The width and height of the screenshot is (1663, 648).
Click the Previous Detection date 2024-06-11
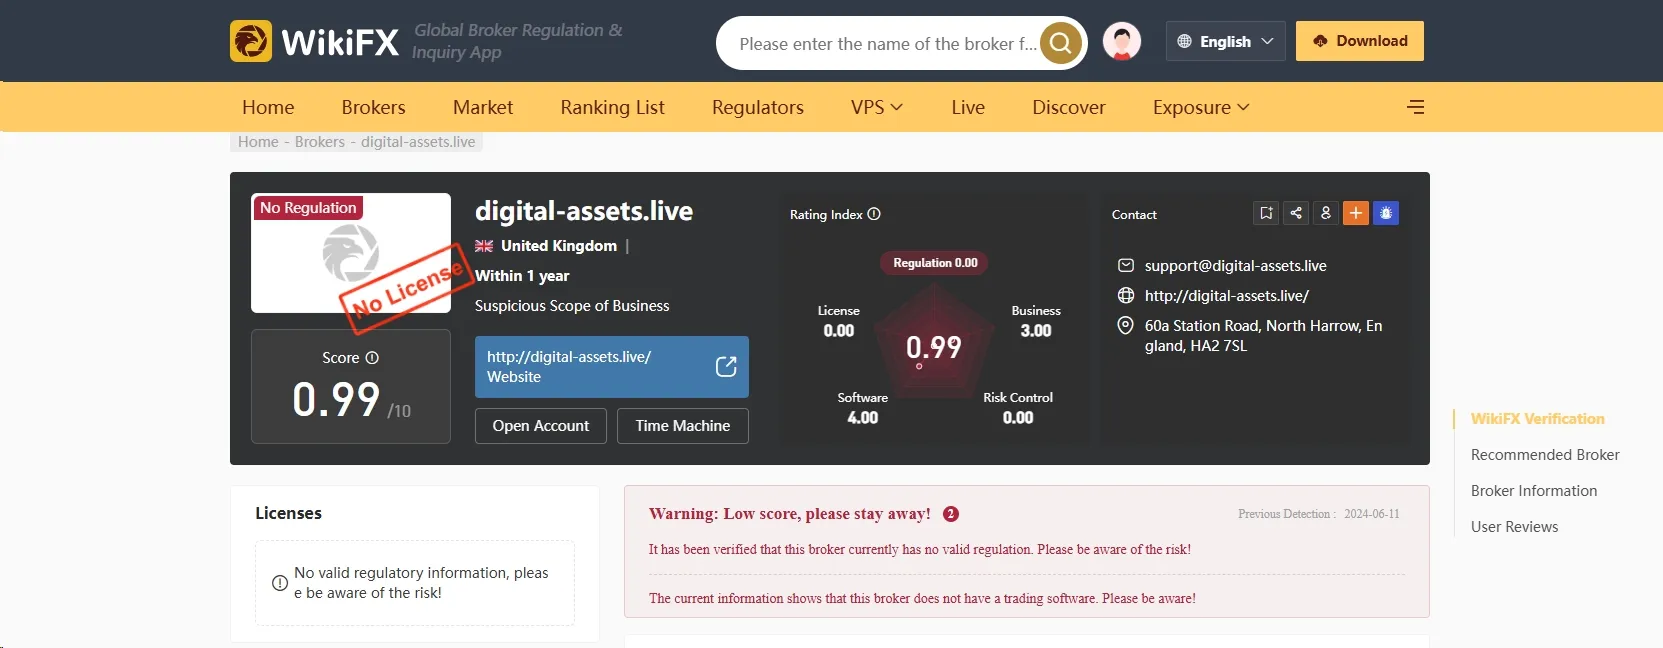coord(1372,514)
